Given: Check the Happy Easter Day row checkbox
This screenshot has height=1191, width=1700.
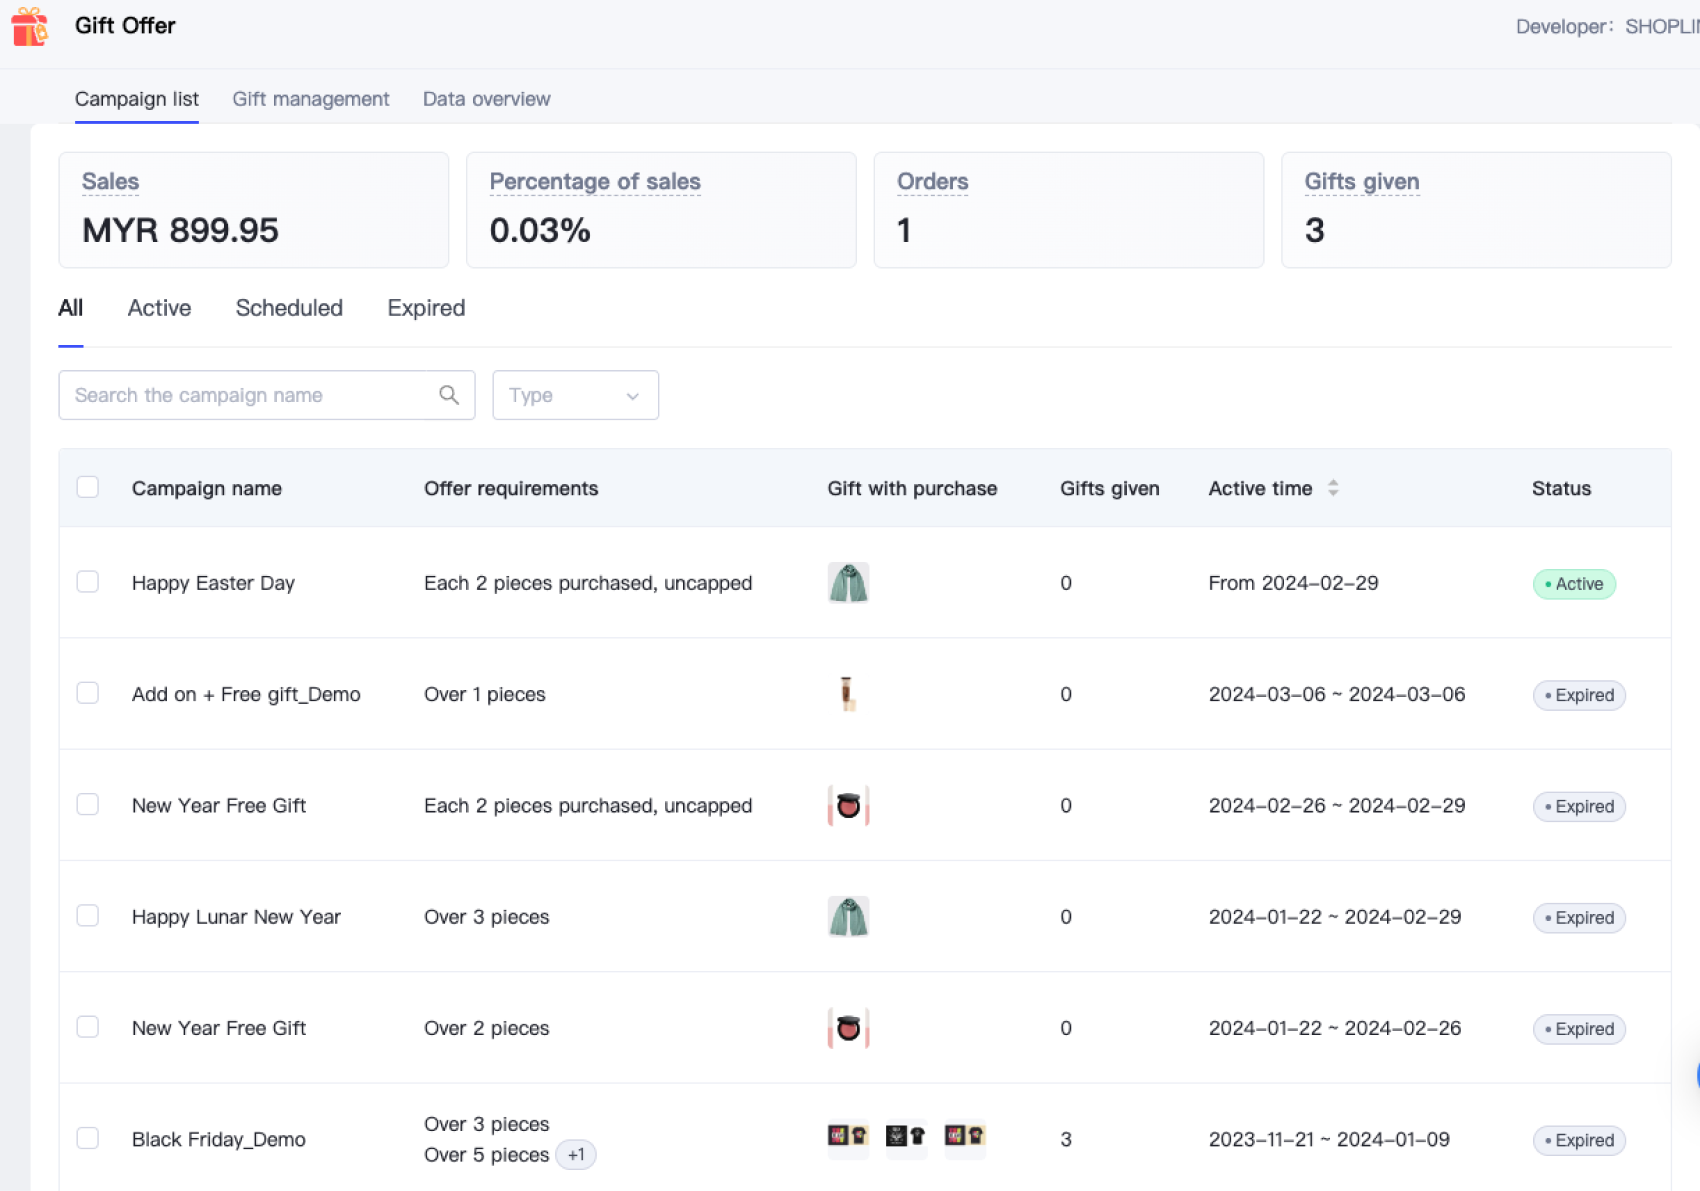Looking at the screenshot, I should click(88, 582).
